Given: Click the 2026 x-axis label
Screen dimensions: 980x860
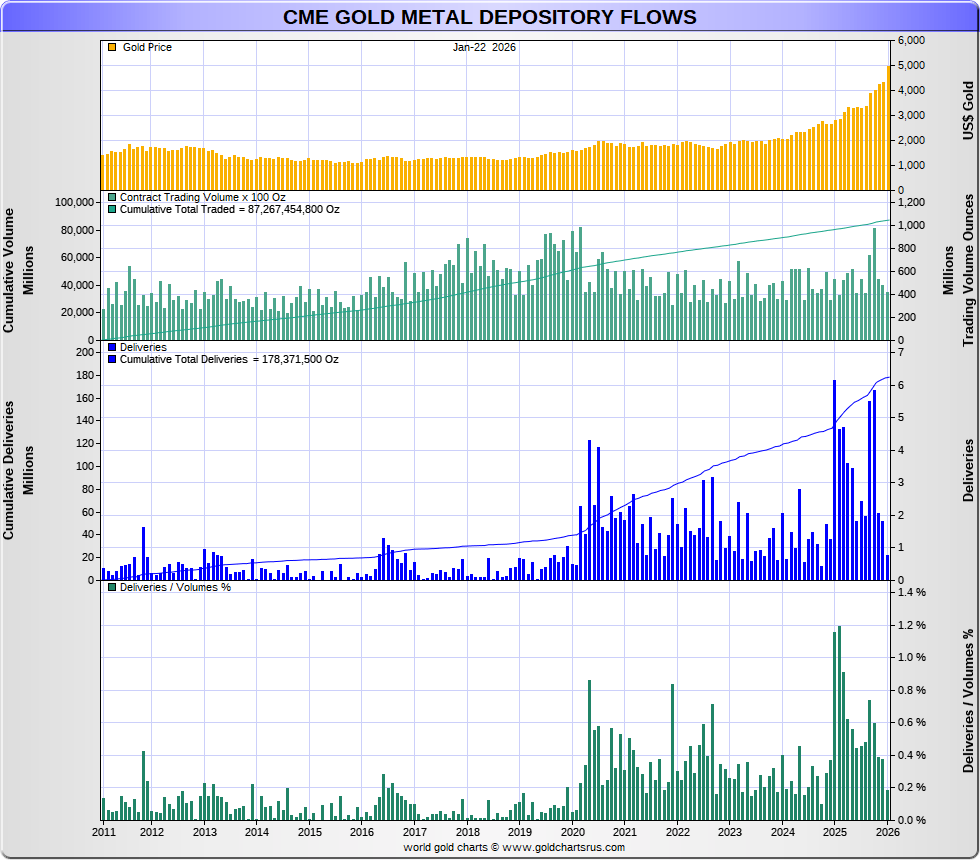Looking at the screenshot, I should pyautogui.click(x=888, y=832).
